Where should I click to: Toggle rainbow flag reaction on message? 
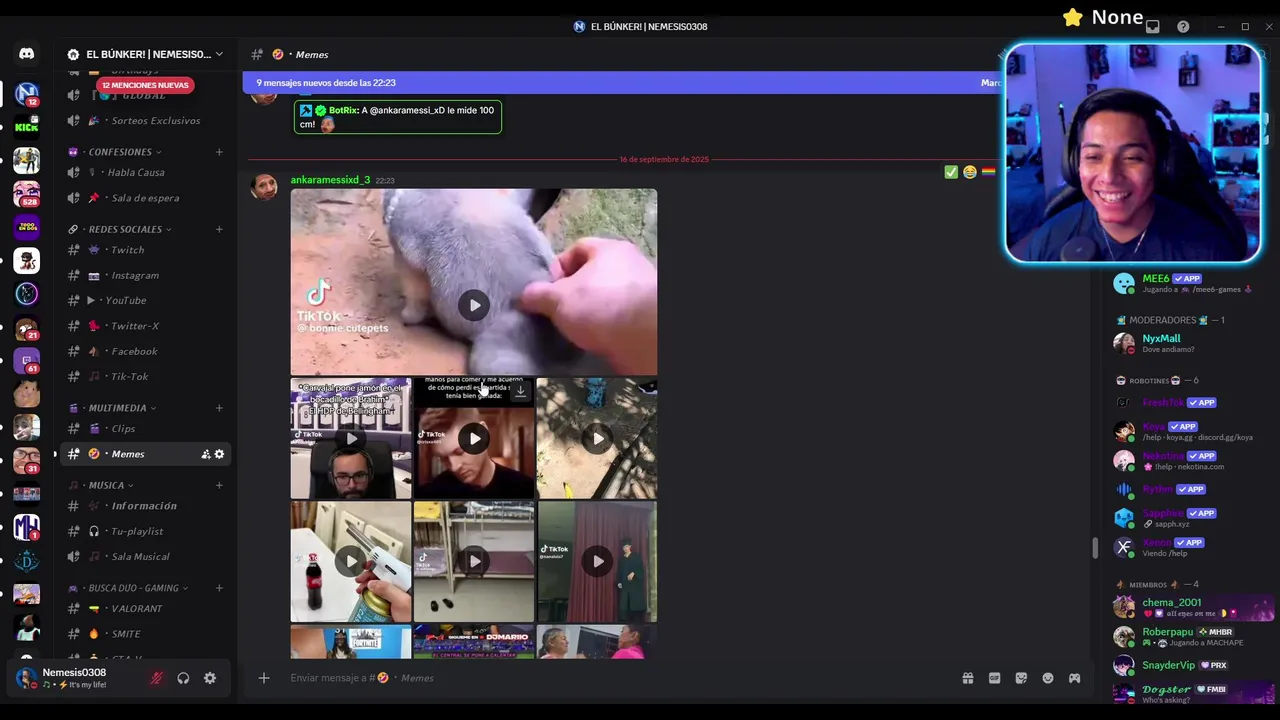tap(988, 172)
